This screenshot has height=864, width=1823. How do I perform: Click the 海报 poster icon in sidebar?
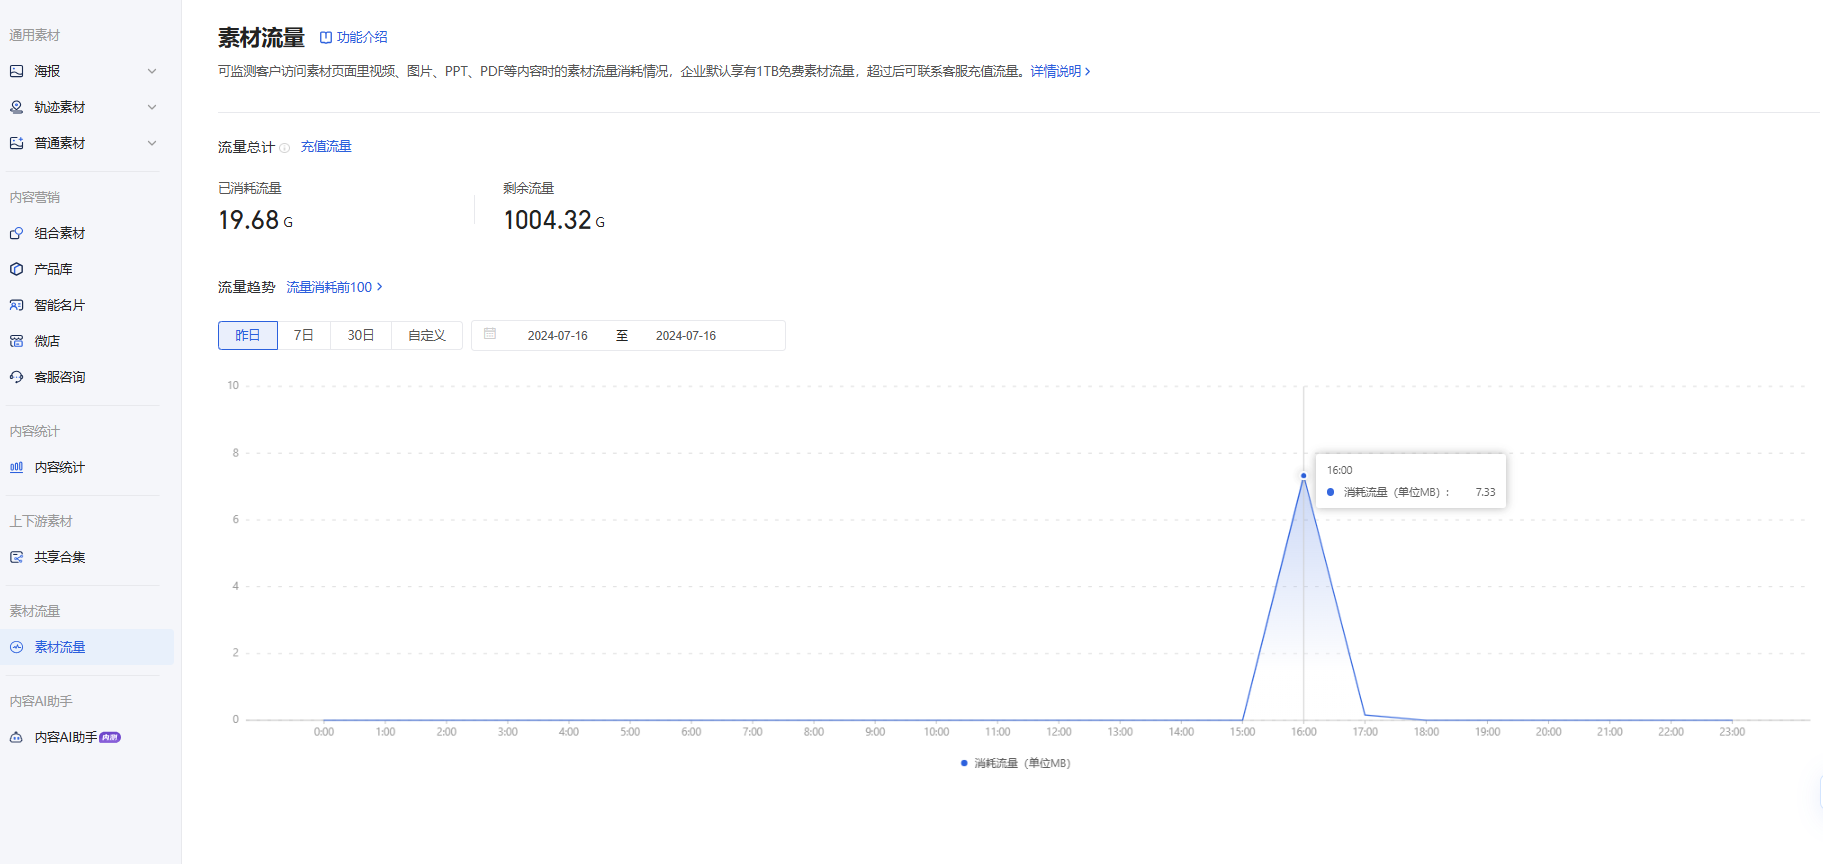16,71
